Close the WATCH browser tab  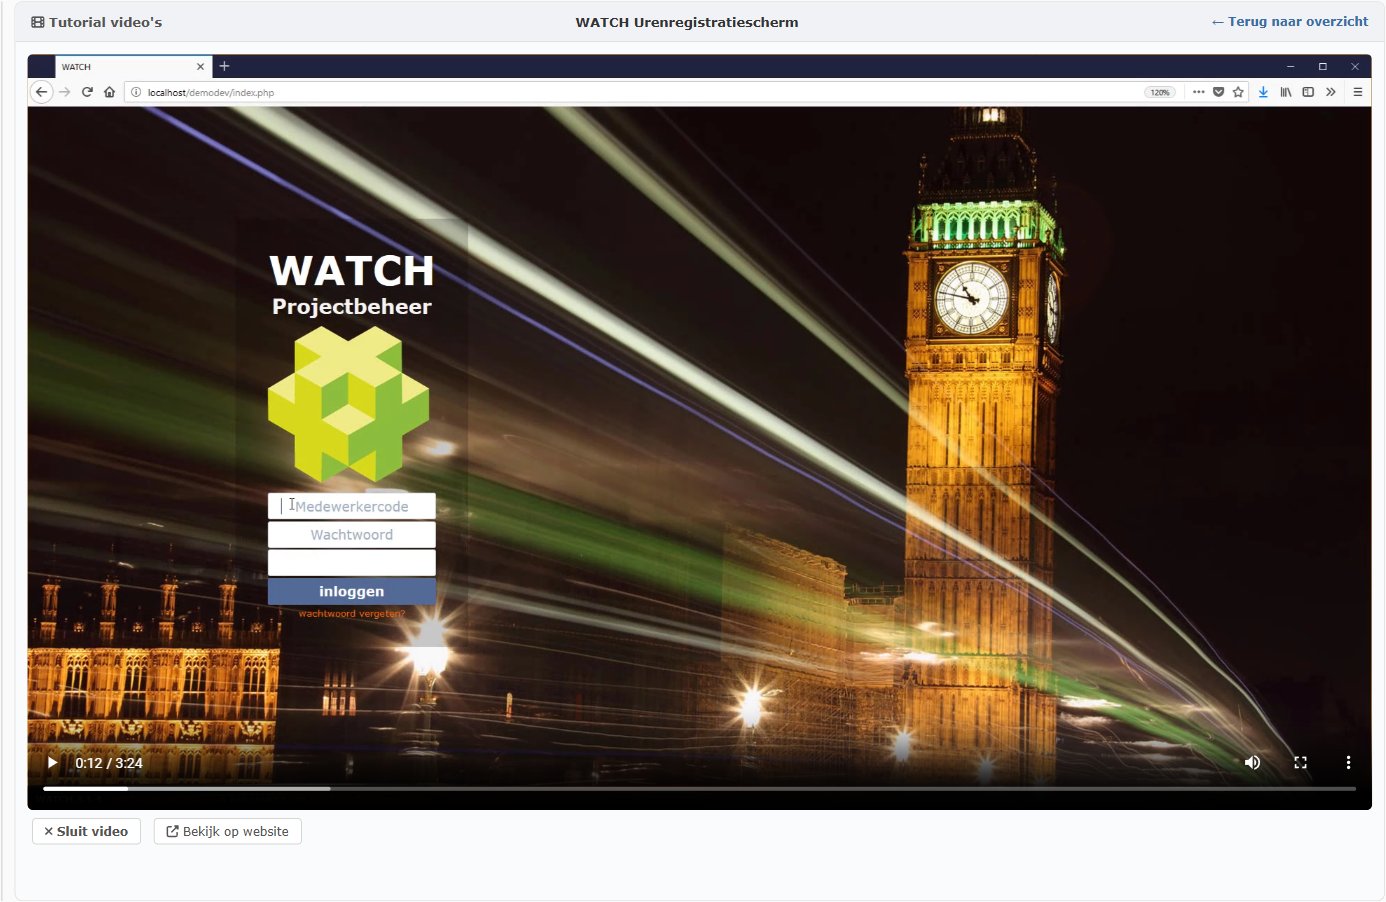(200, 67)
